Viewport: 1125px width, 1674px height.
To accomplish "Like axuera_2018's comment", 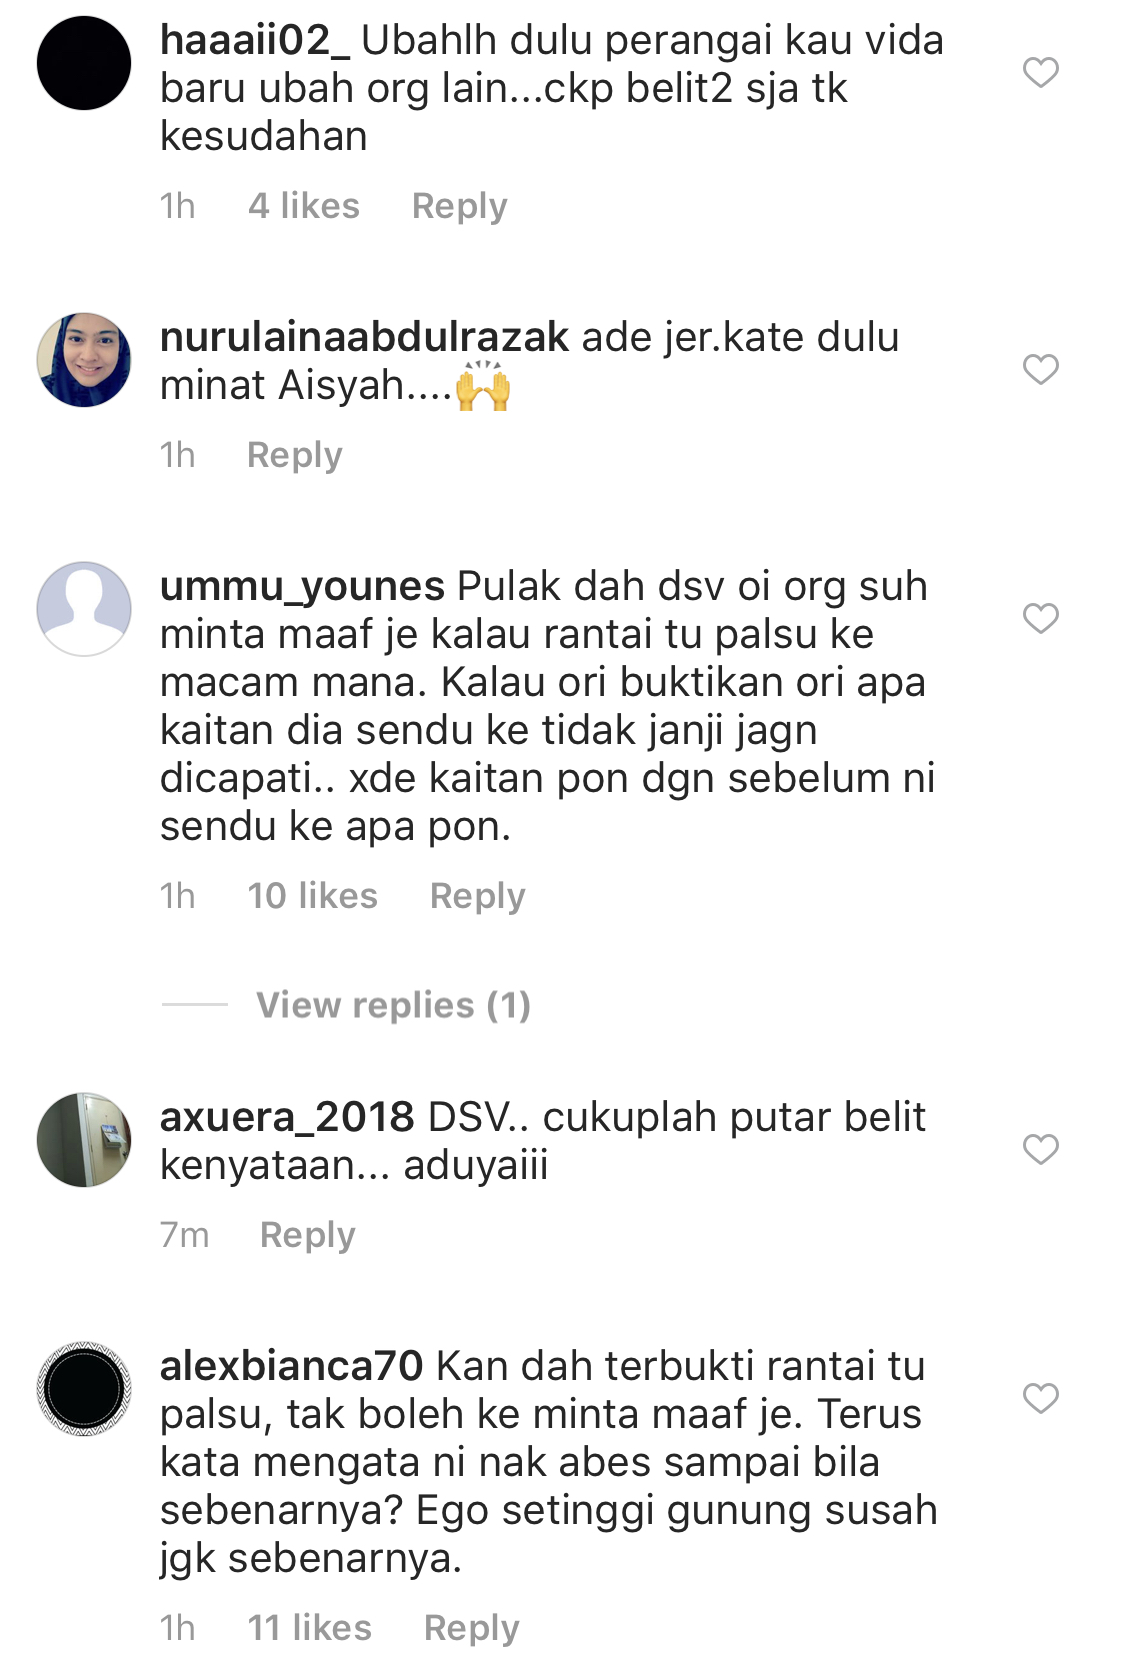I will 1040,1149.
